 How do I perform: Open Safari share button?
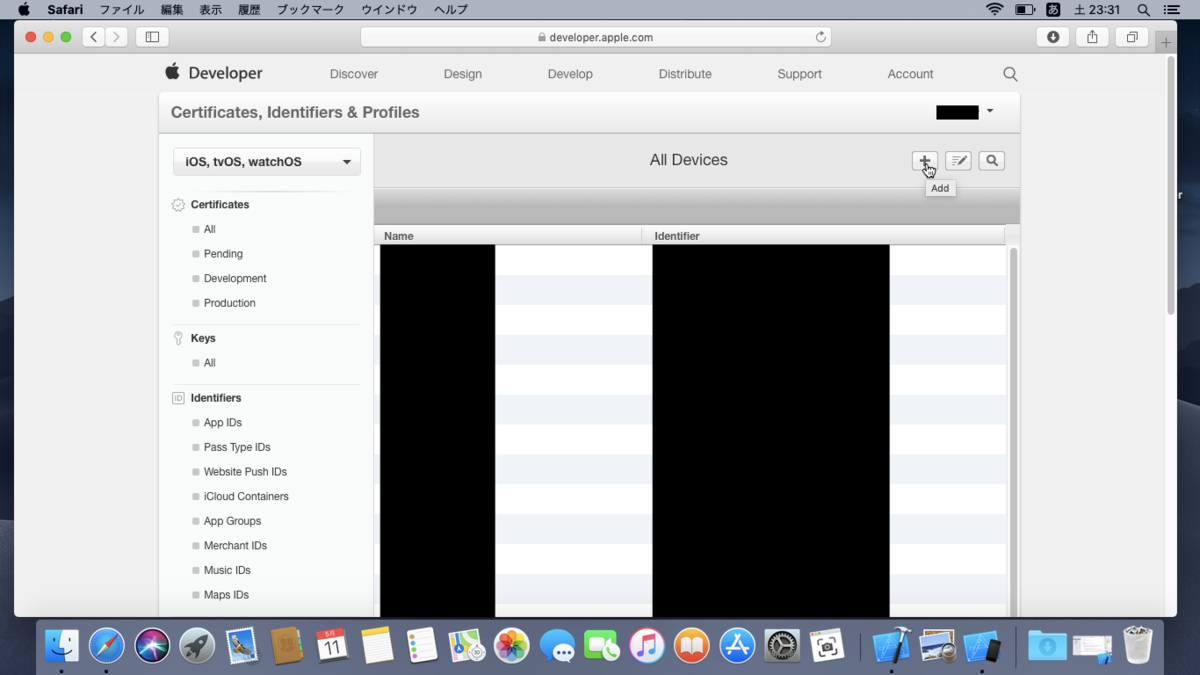(1092, 37)
